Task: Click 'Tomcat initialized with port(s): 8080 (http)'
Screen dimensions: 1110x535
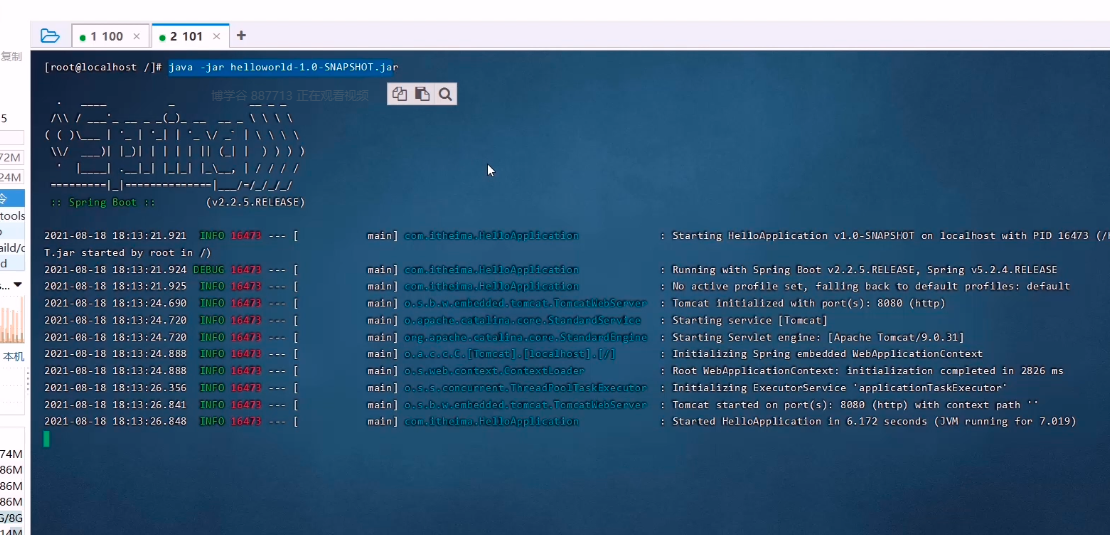Action: pyautogui.click(x=808, y=304)
